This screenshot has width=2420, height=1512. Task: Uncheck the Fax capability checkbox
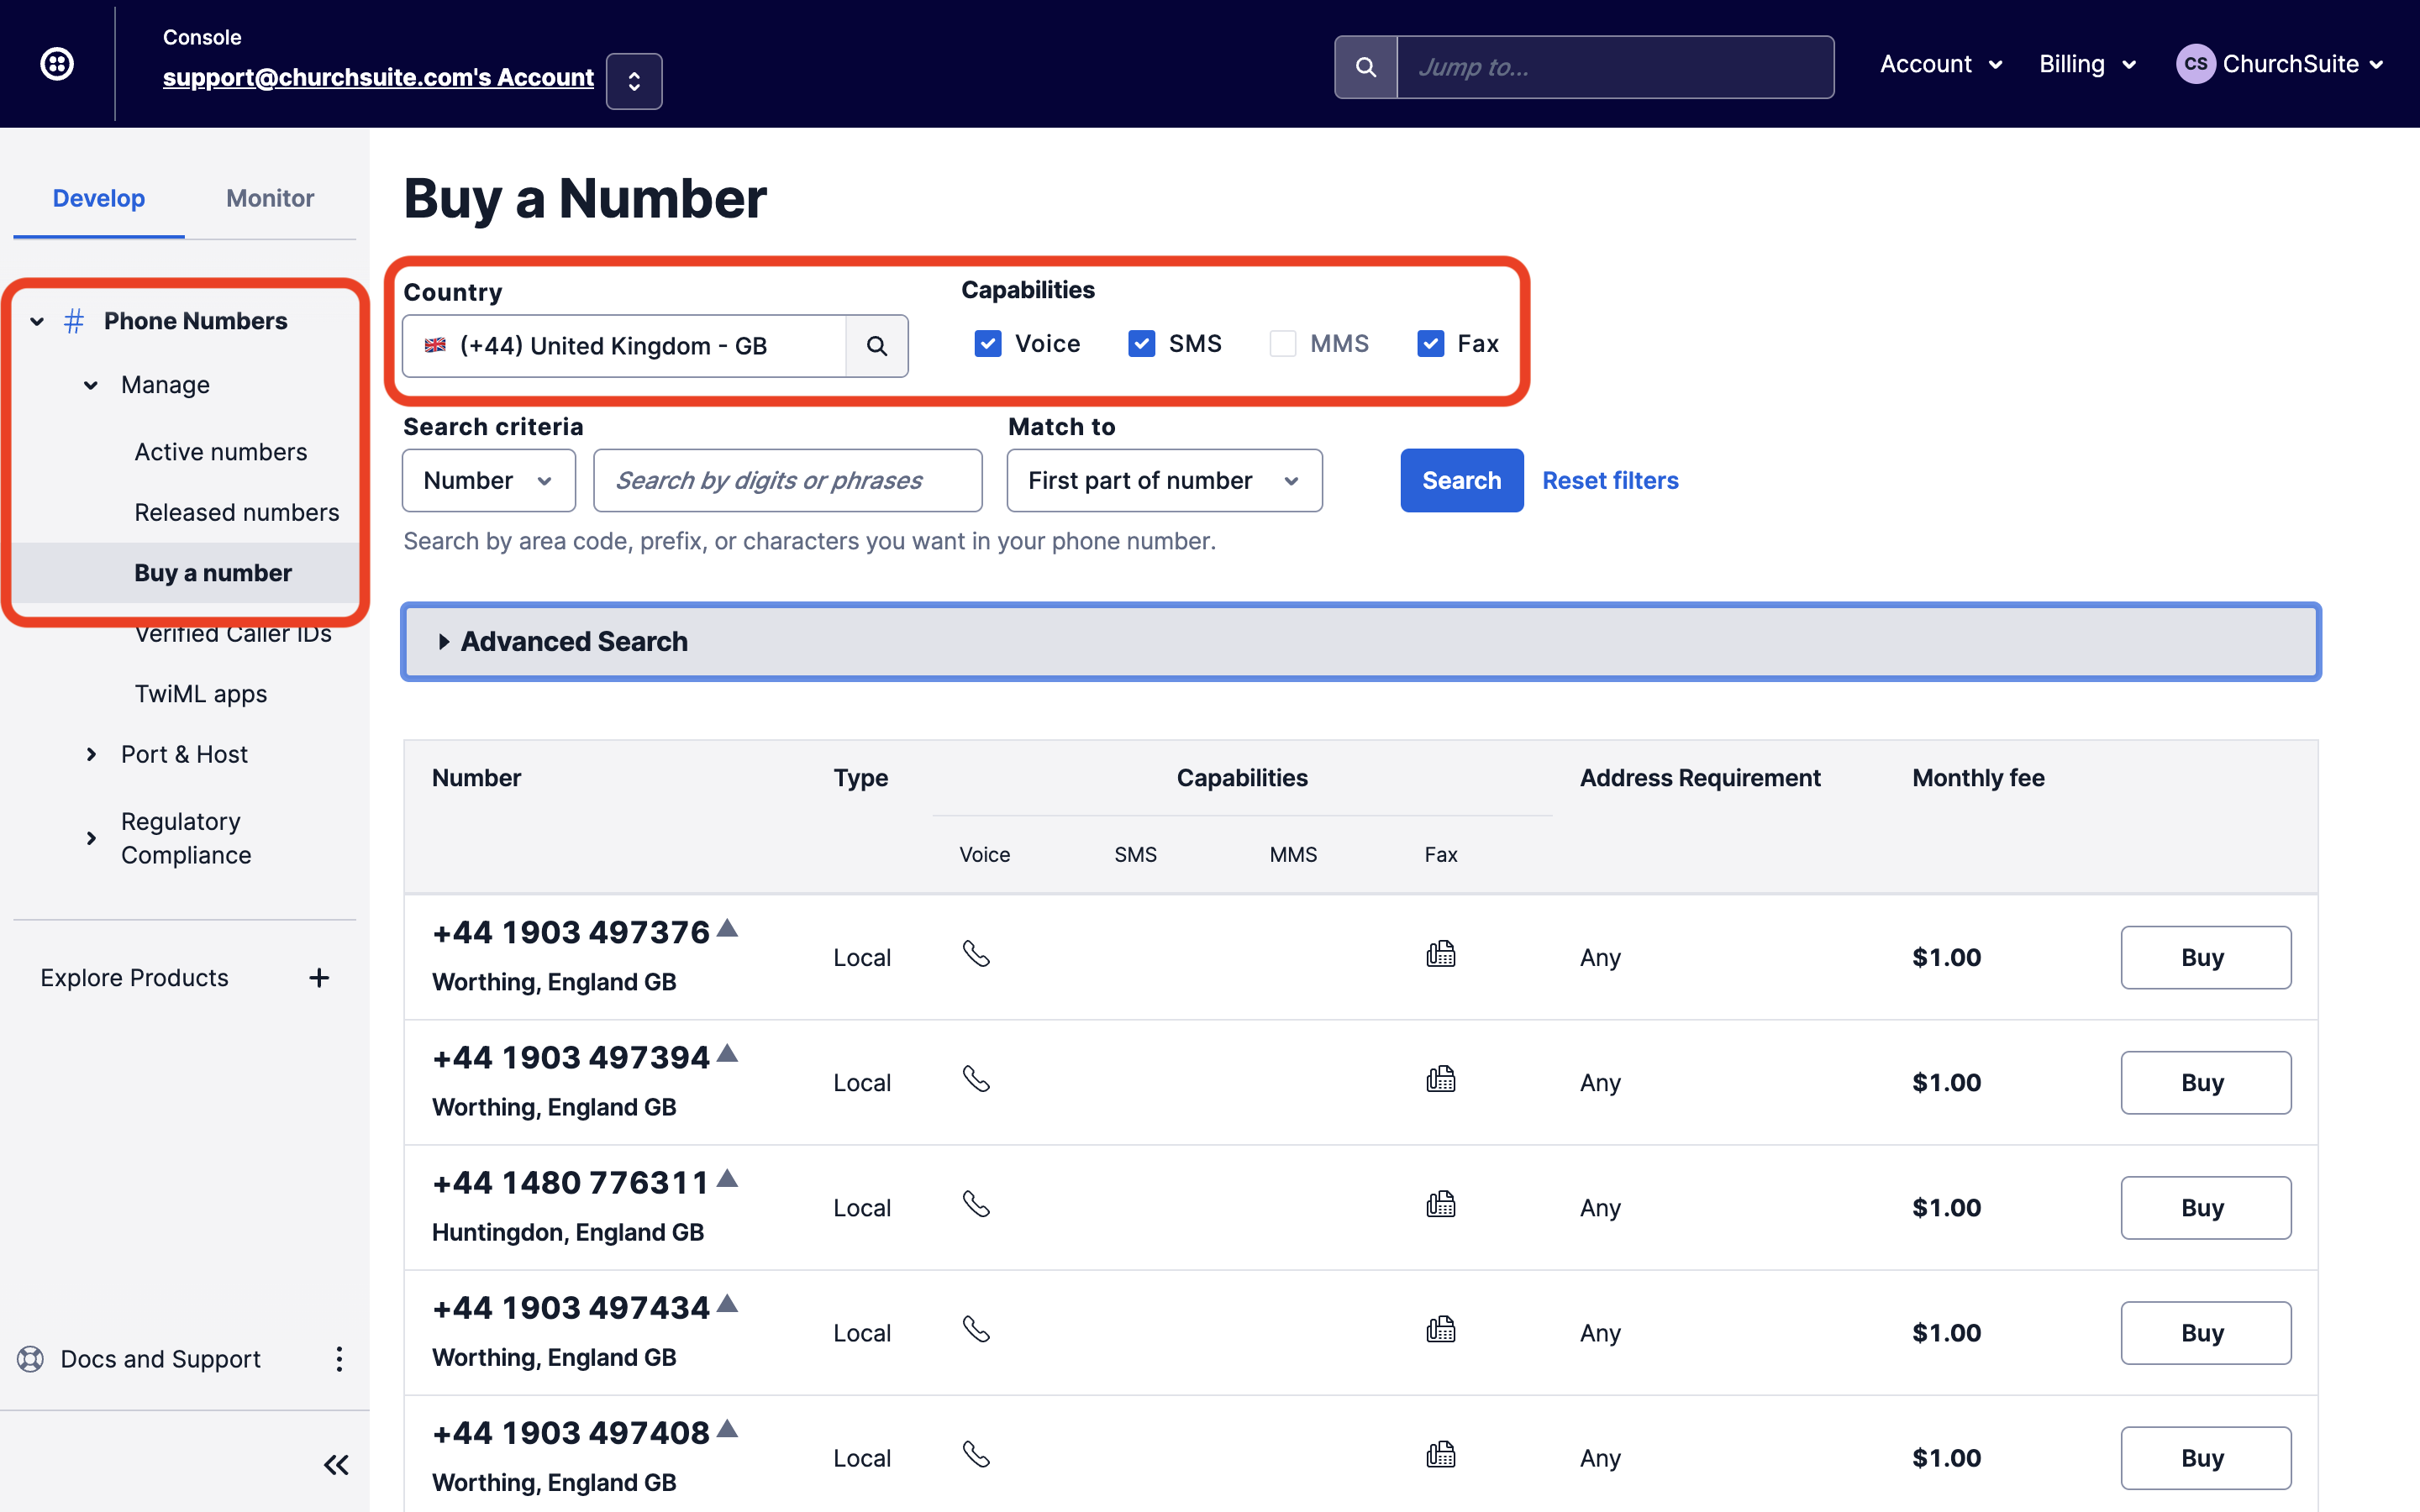pos(1430,344)
